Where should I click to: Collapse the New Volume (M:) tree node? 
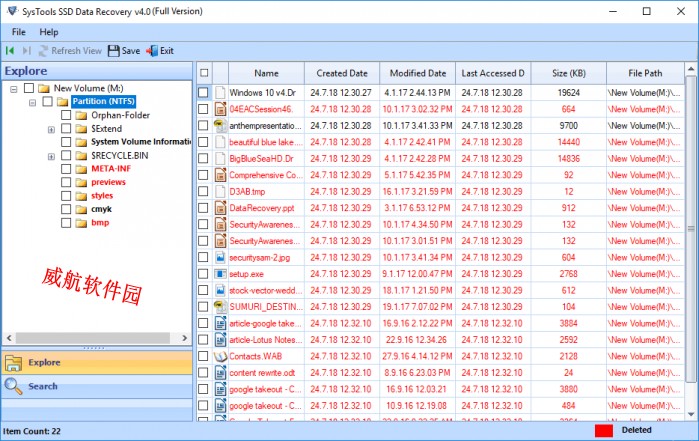coord(15,88)
